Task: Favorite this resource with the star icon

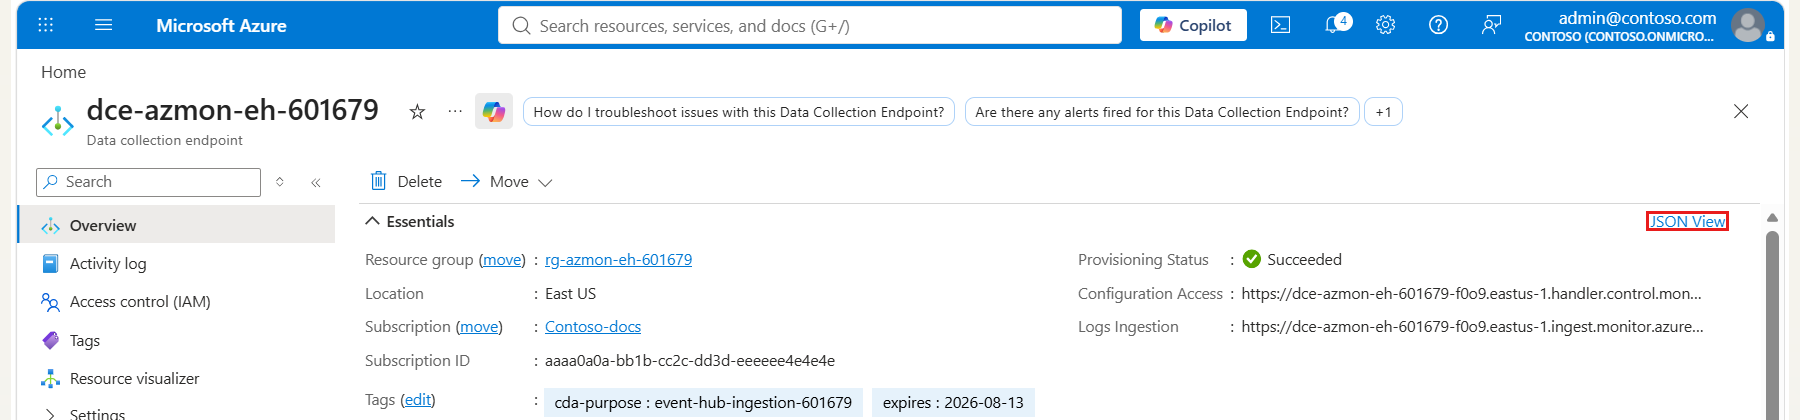Action: 417,112
